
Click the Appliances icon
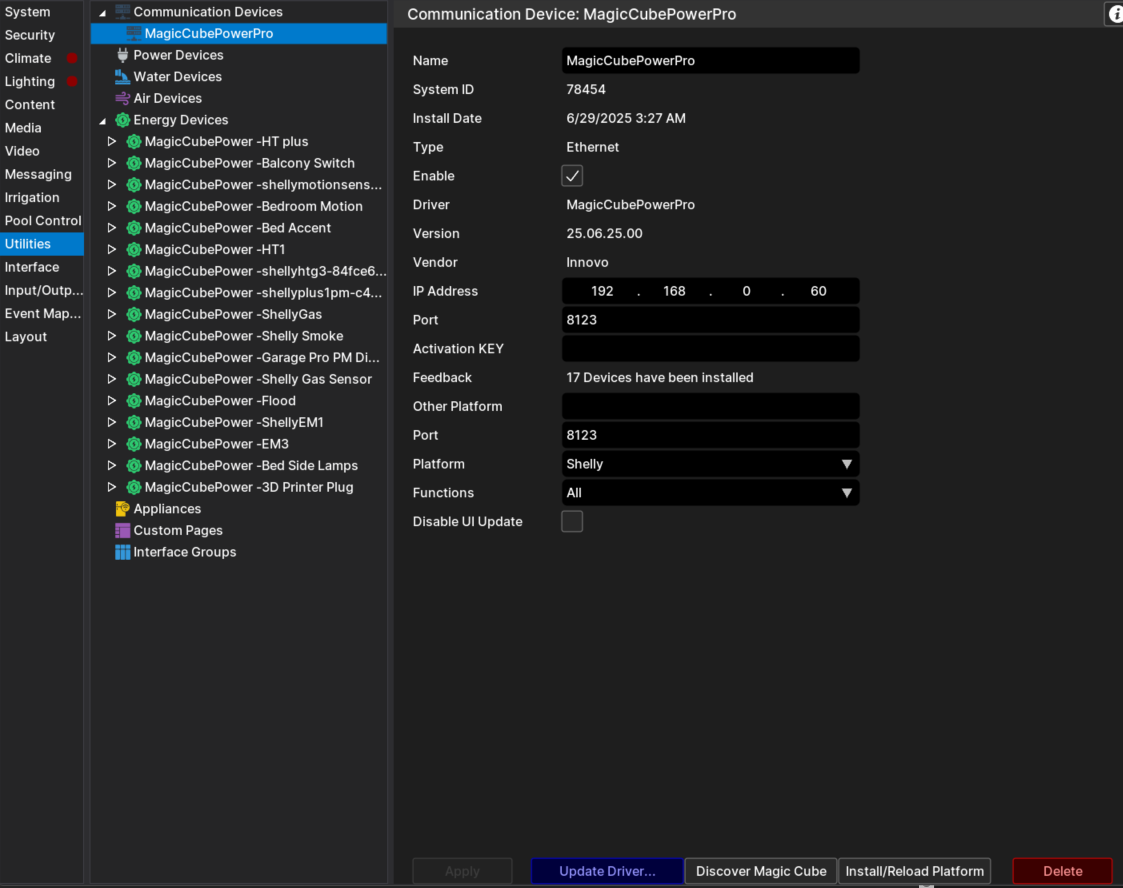click(x=122, y=508)
